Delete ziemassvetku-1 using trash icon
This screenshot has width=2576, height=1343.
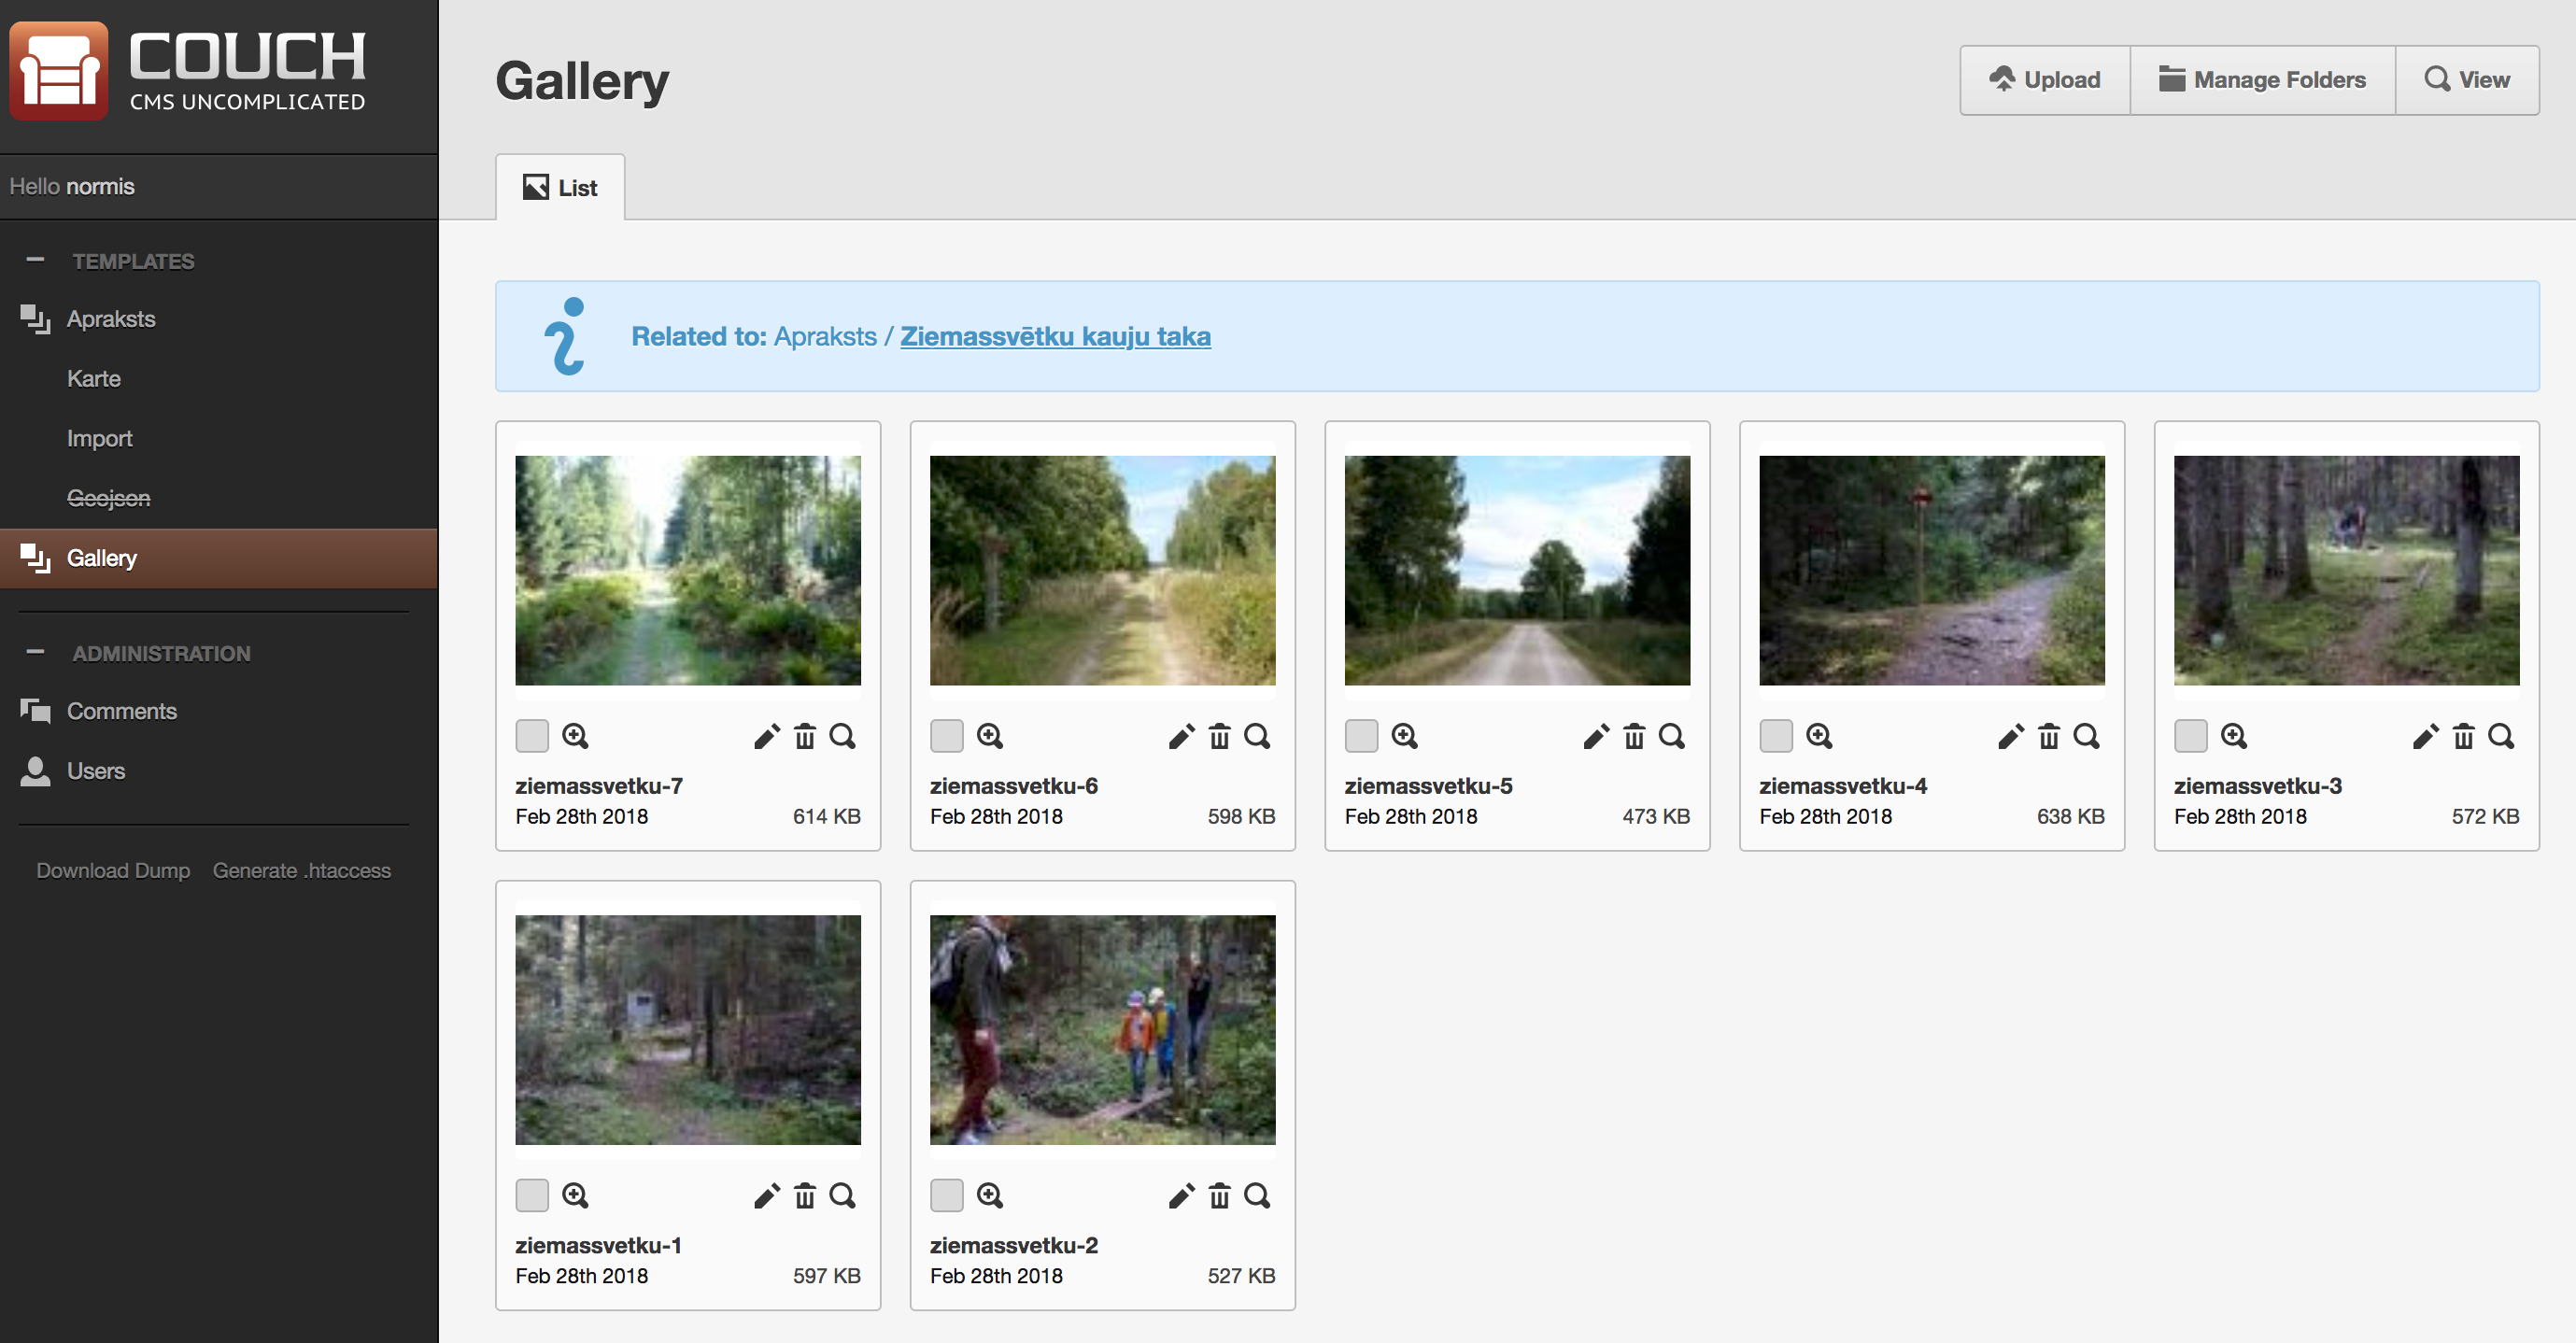805,1195
